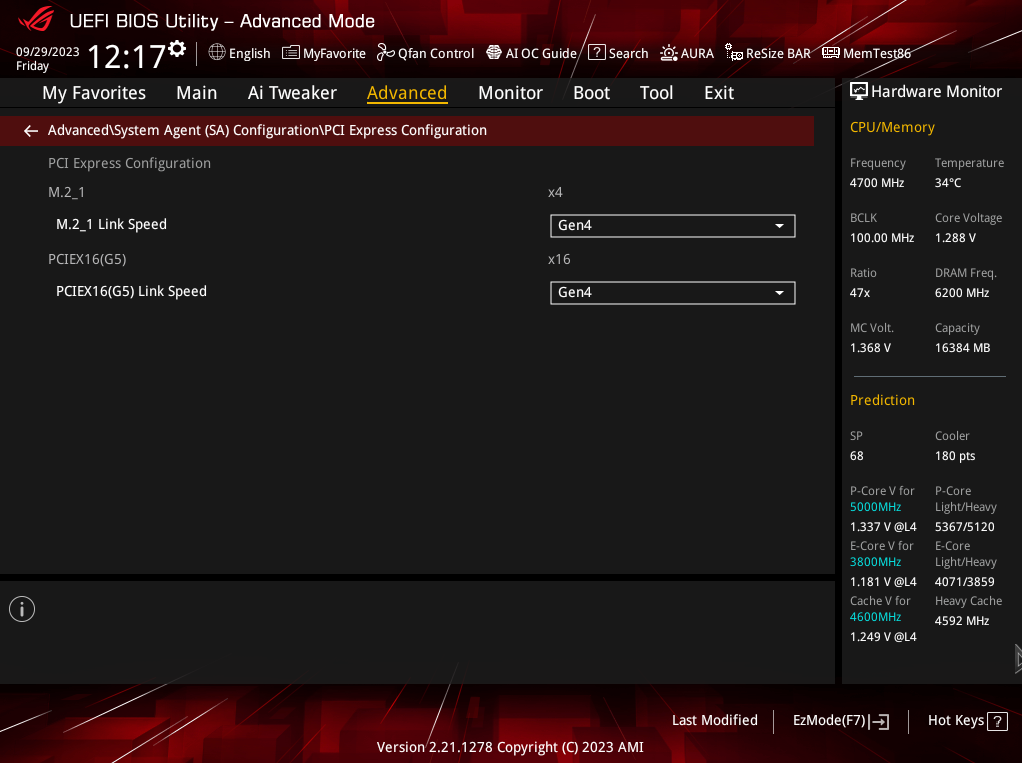Change the English language selector

click(x=239, y=53)
